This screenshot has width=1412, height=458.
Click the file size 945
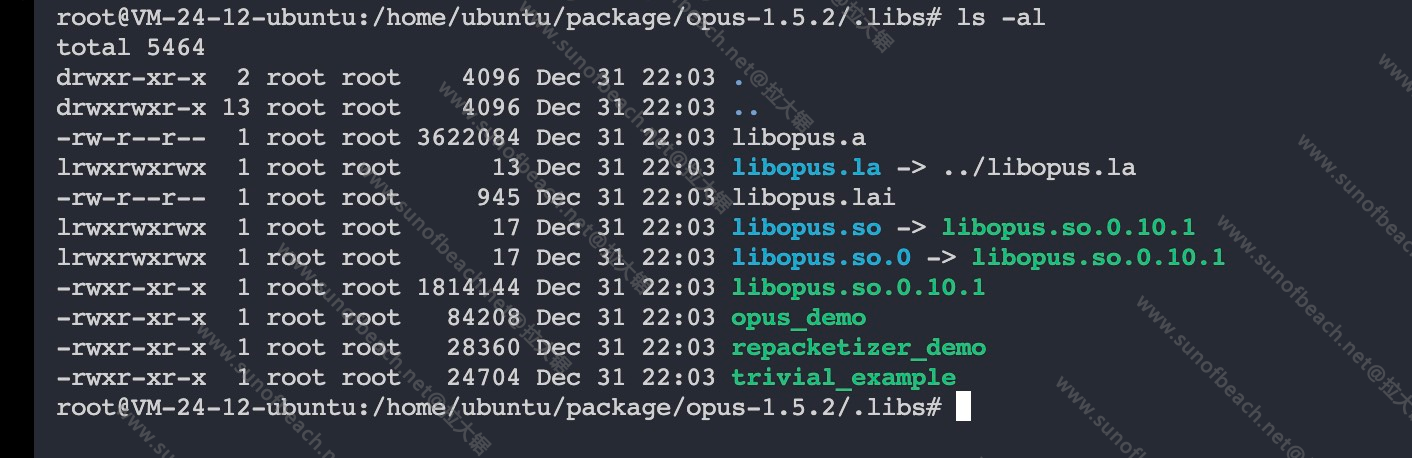(x=498, y=198)
